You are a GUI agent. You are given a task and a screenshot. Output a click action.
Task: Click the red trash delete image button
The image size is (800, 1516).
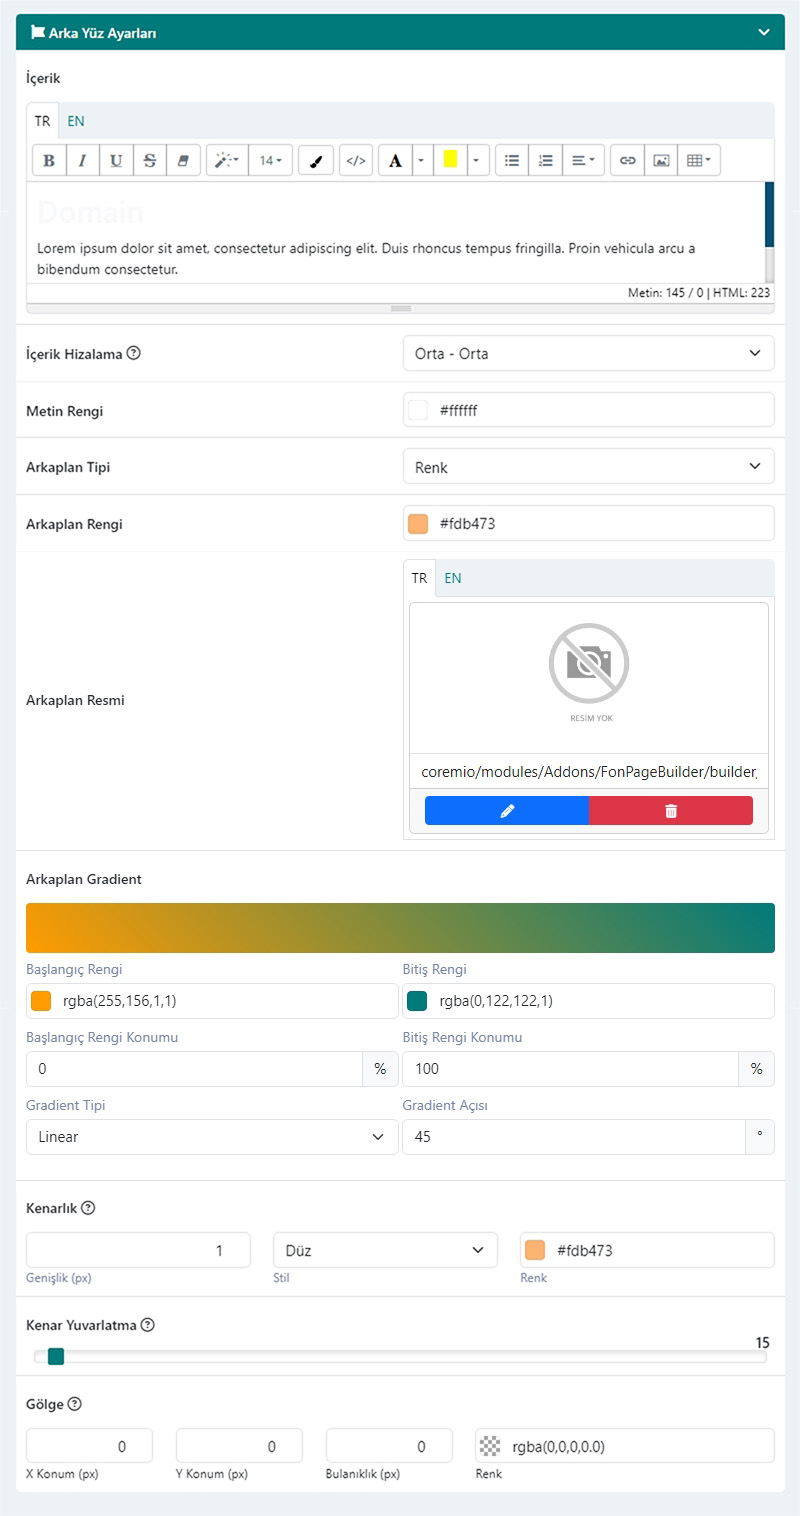click(671, 811)
